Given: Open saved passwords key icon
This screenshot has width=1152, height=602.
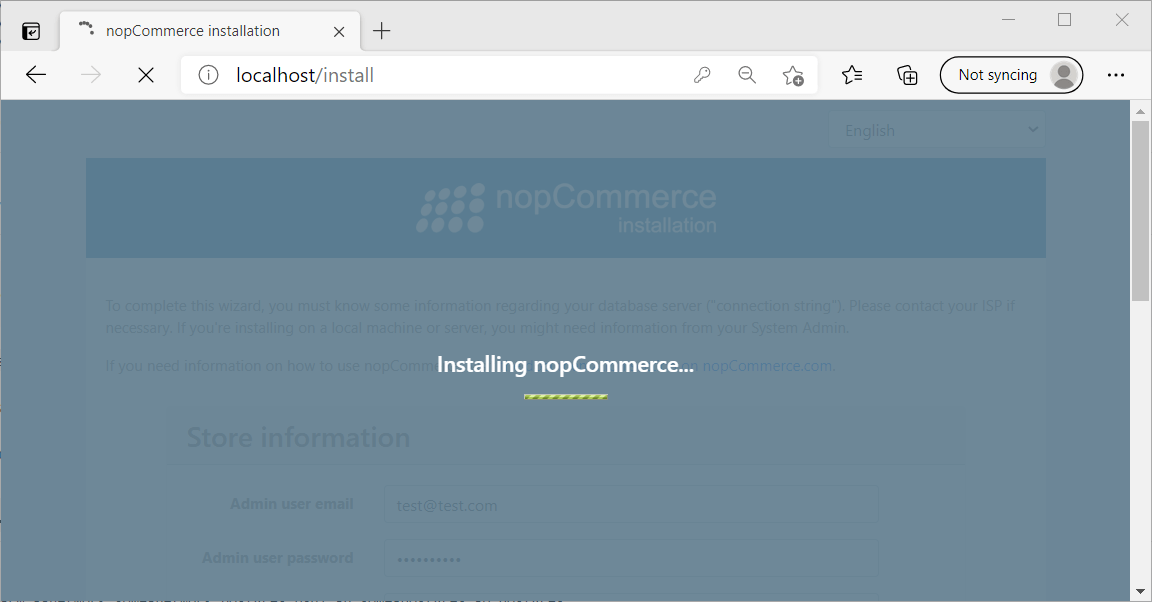Looking at the screenshot, I should (x=702, y=75).
